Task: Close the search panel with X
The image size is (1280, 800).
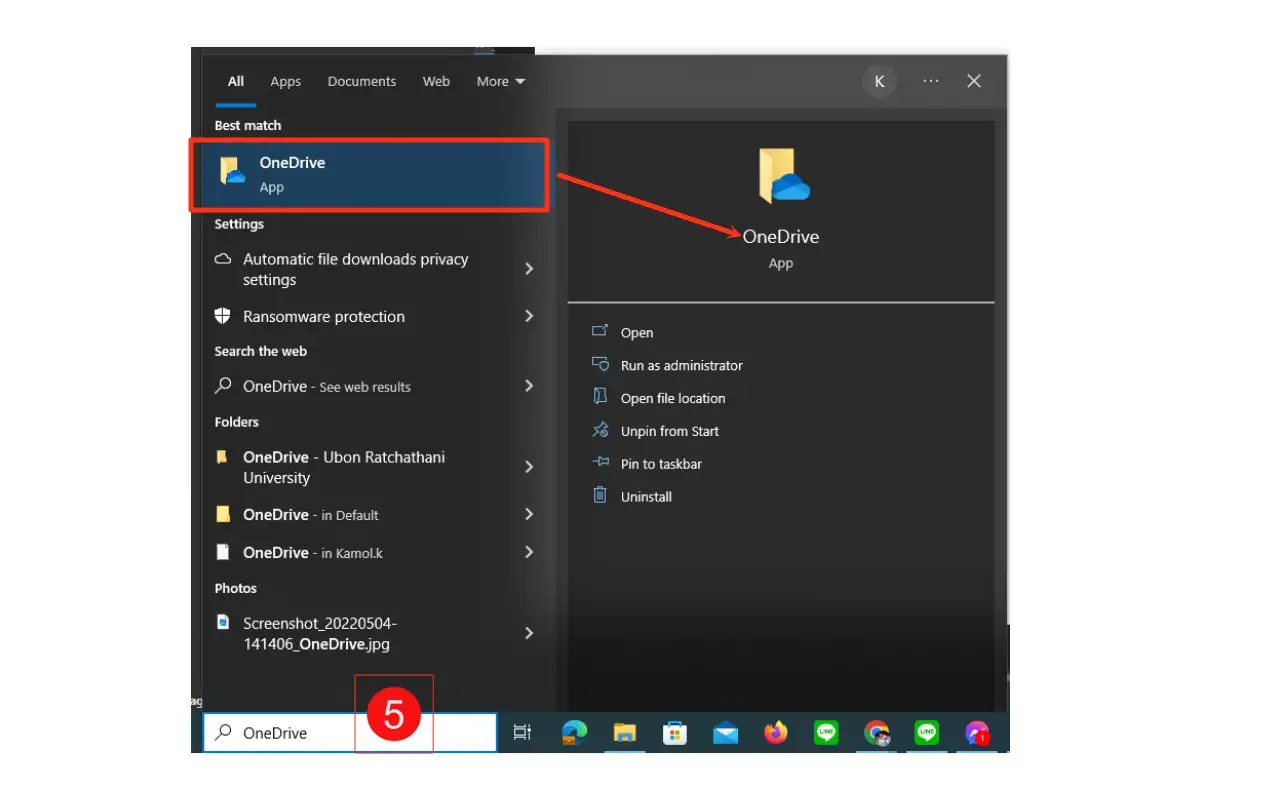Action: (974, 81)
